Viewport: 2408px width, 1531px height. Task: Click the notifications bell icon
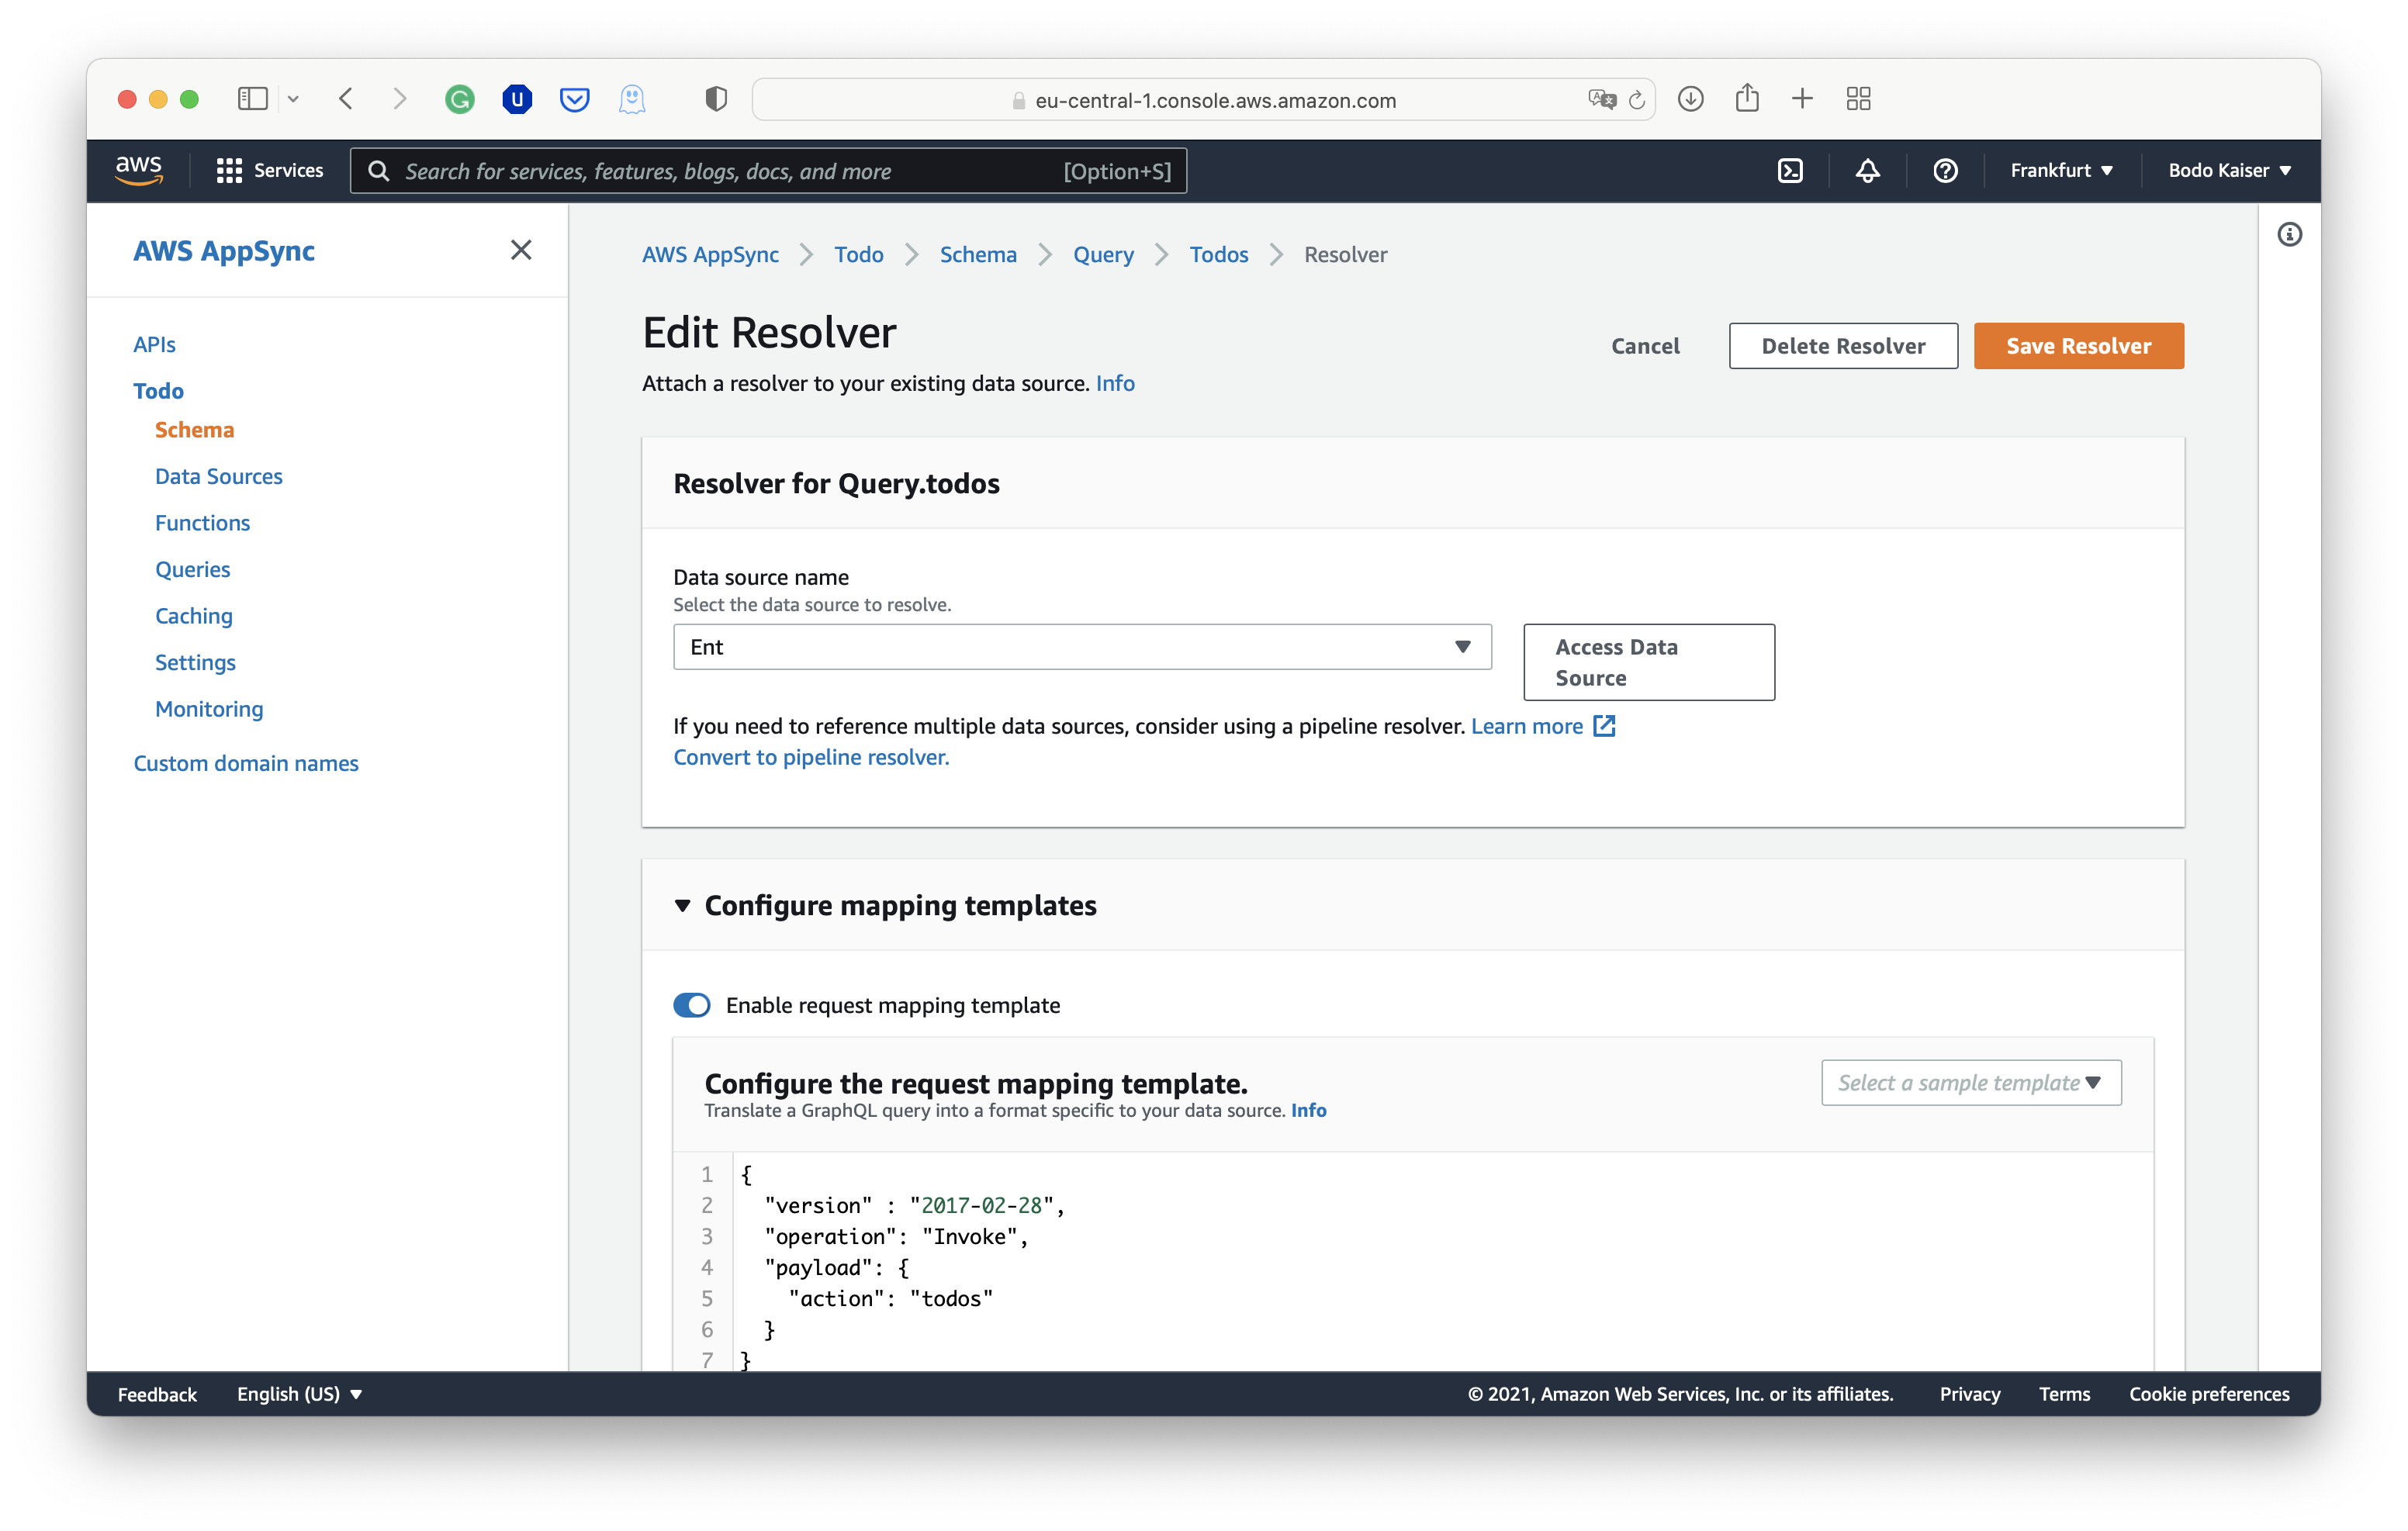pyautogui.click(x=1867, y=170)
